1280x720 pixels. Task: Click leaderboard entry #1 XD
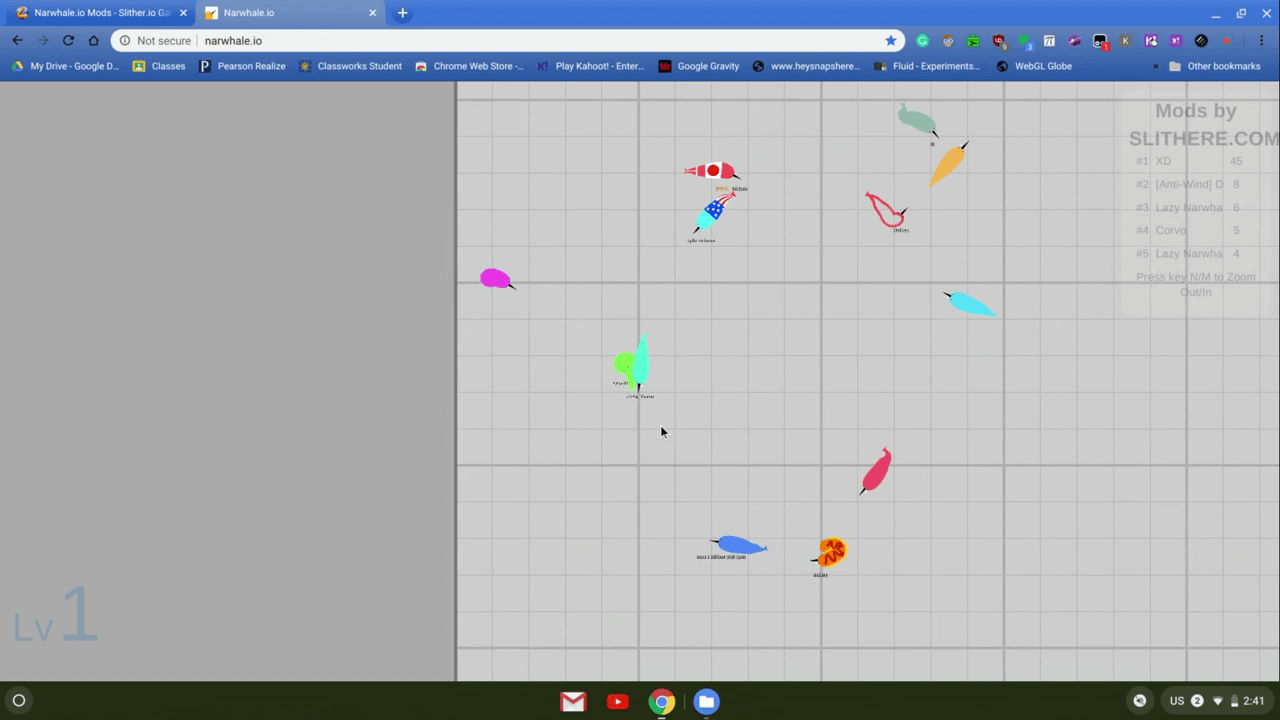1189,161
